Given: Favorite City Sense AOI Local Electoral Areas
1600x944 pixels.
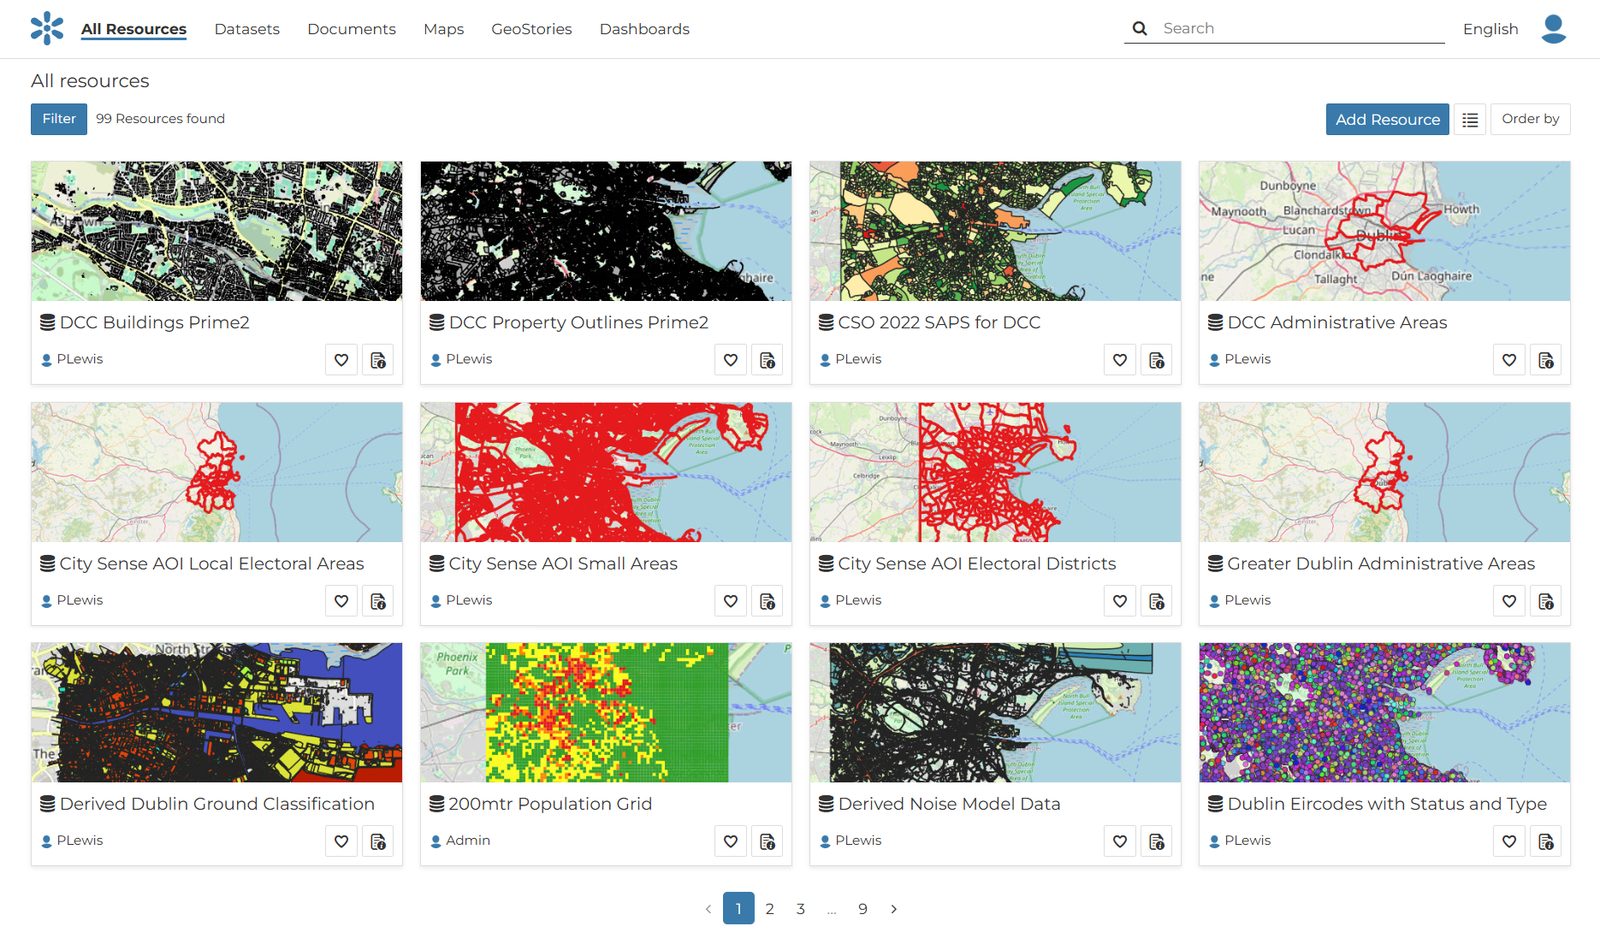Looking at the screenshot, I should tap(341, 601).
